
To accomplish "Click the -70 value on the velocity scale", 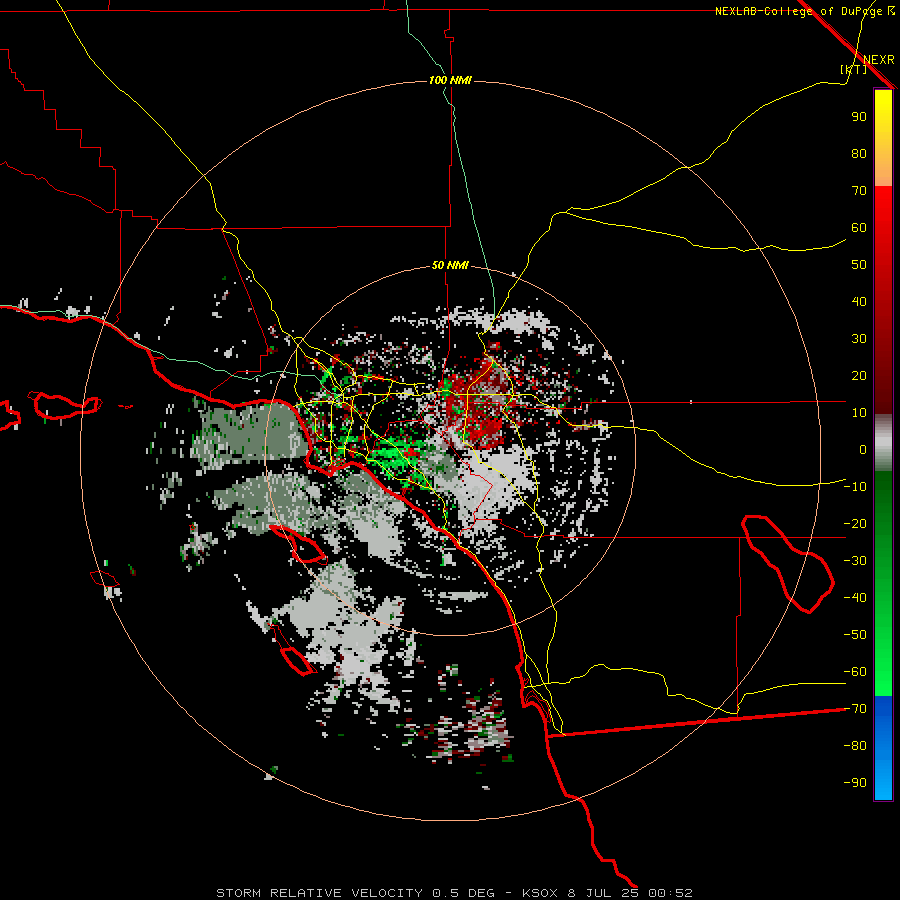I will point(855,709).
